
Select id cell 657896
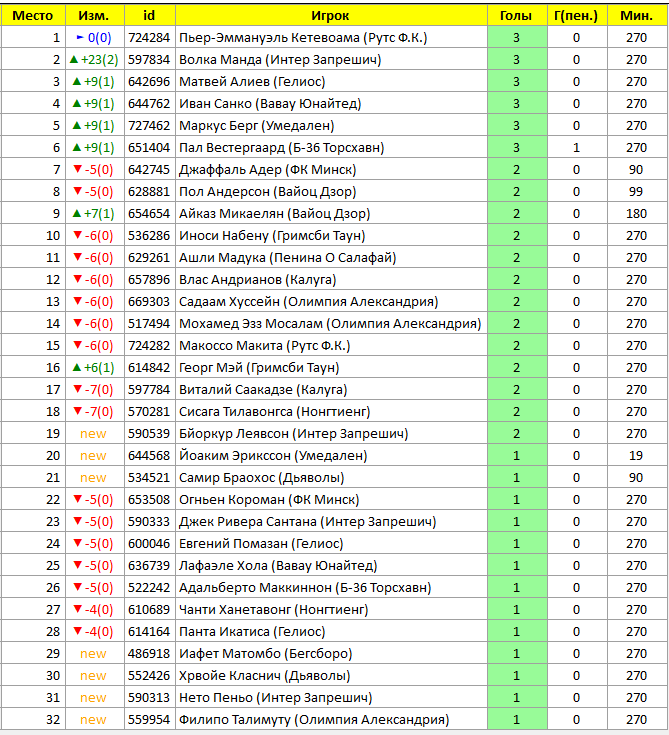pos(150,280)
